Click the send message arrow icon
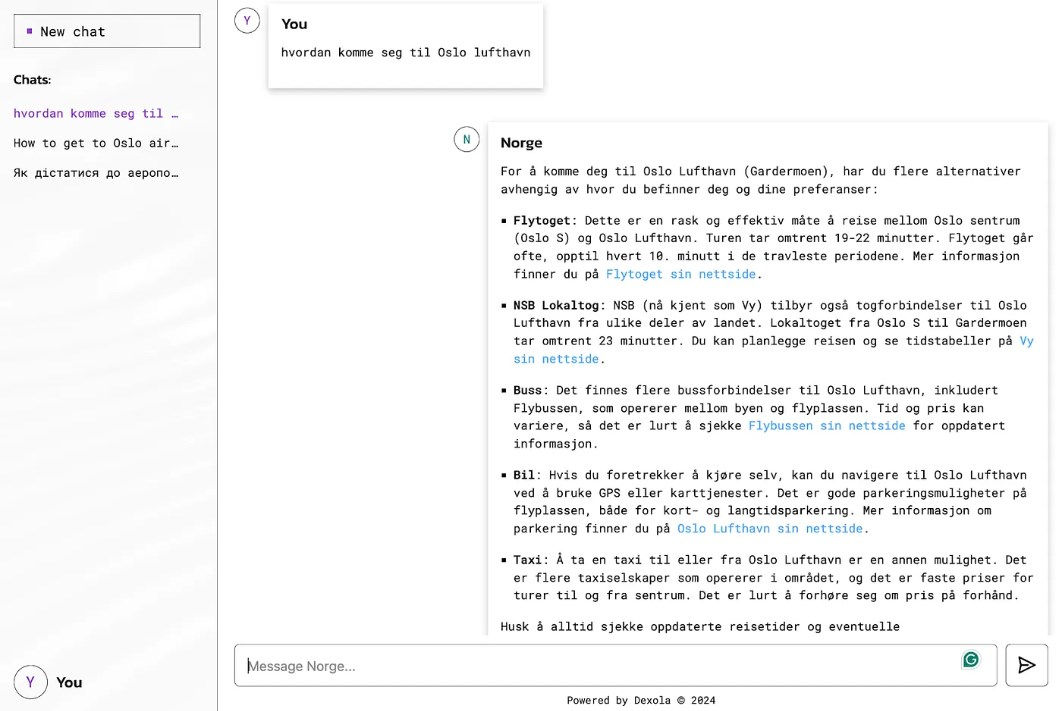Viewport: 1059px width, 711px height. click(1026, 665)
